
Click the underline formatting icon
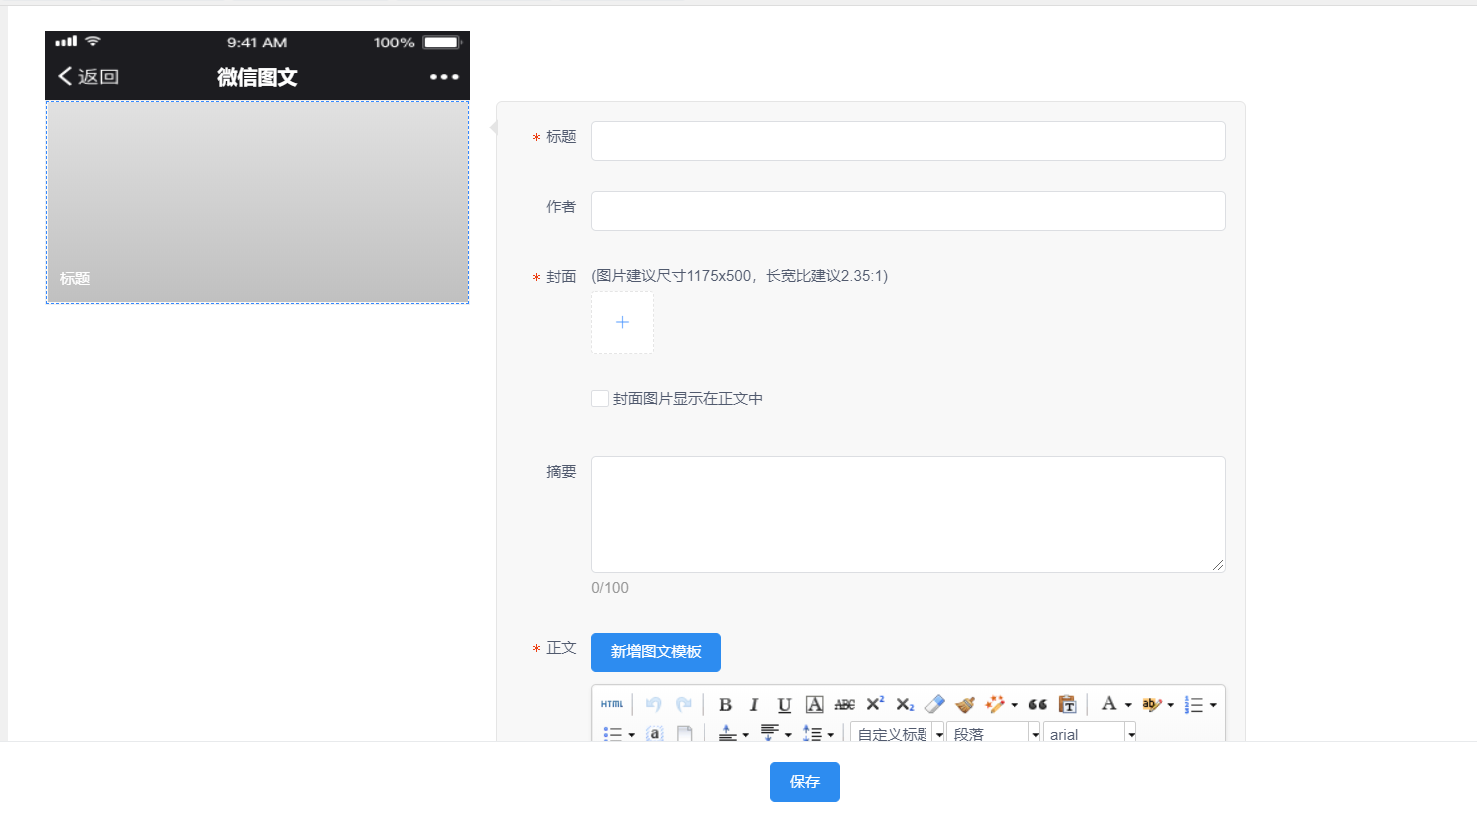pyautogui.click(x=784, y=704)
